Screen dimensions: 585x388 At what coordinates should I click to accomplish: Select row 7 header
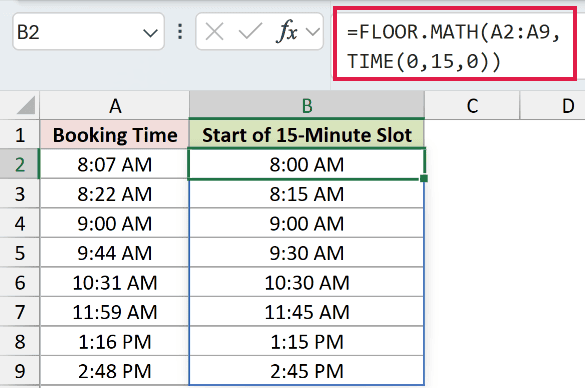coord(20,312)
